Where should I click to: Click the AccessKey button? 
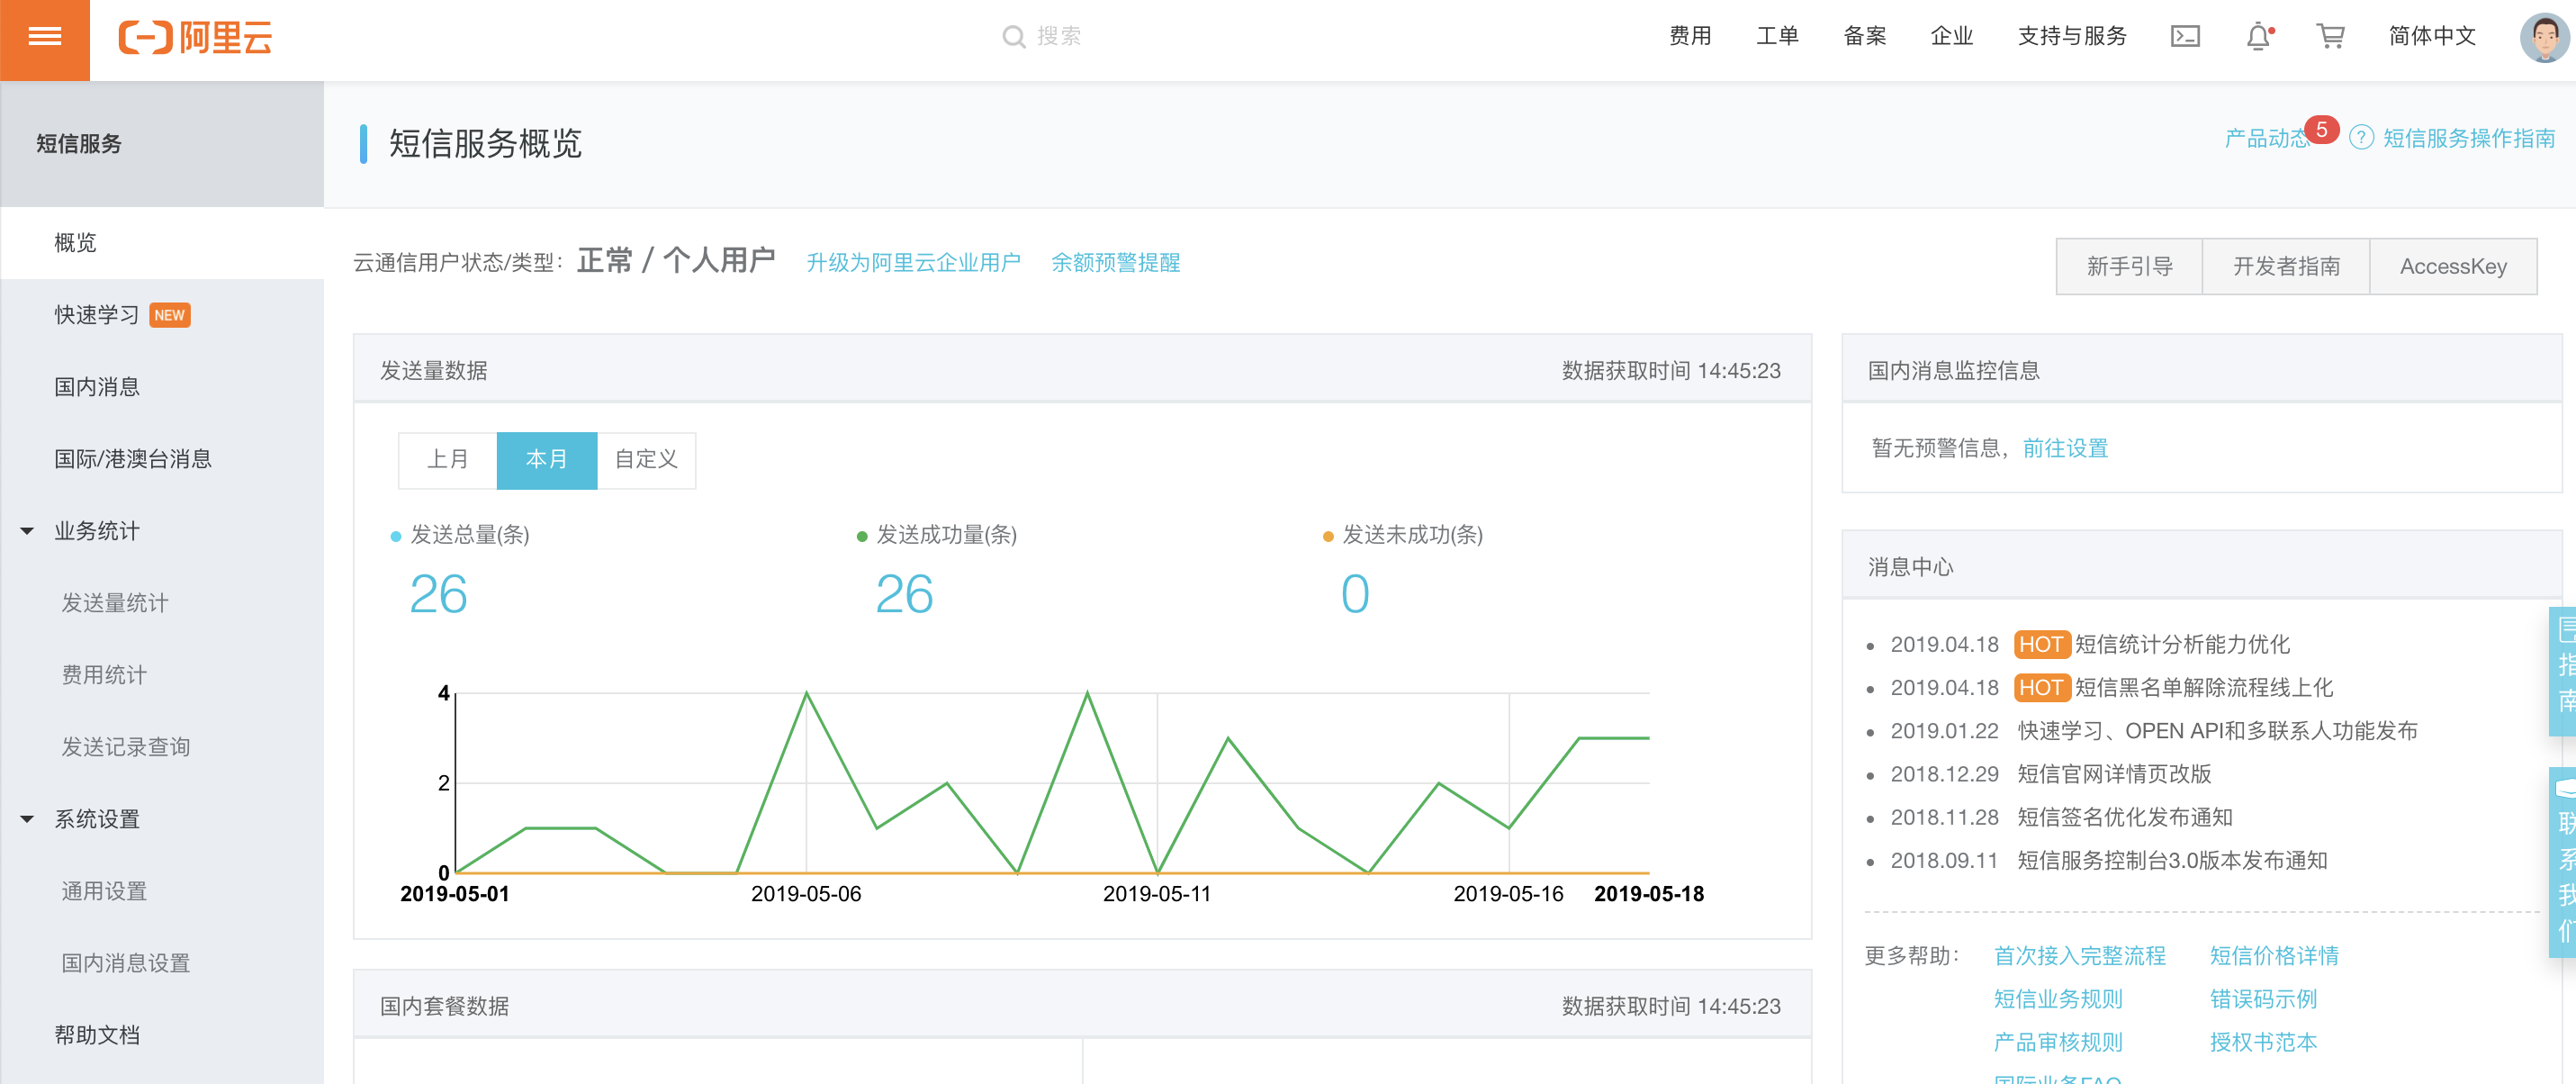pyautogui.click(x=2453, y=266)
